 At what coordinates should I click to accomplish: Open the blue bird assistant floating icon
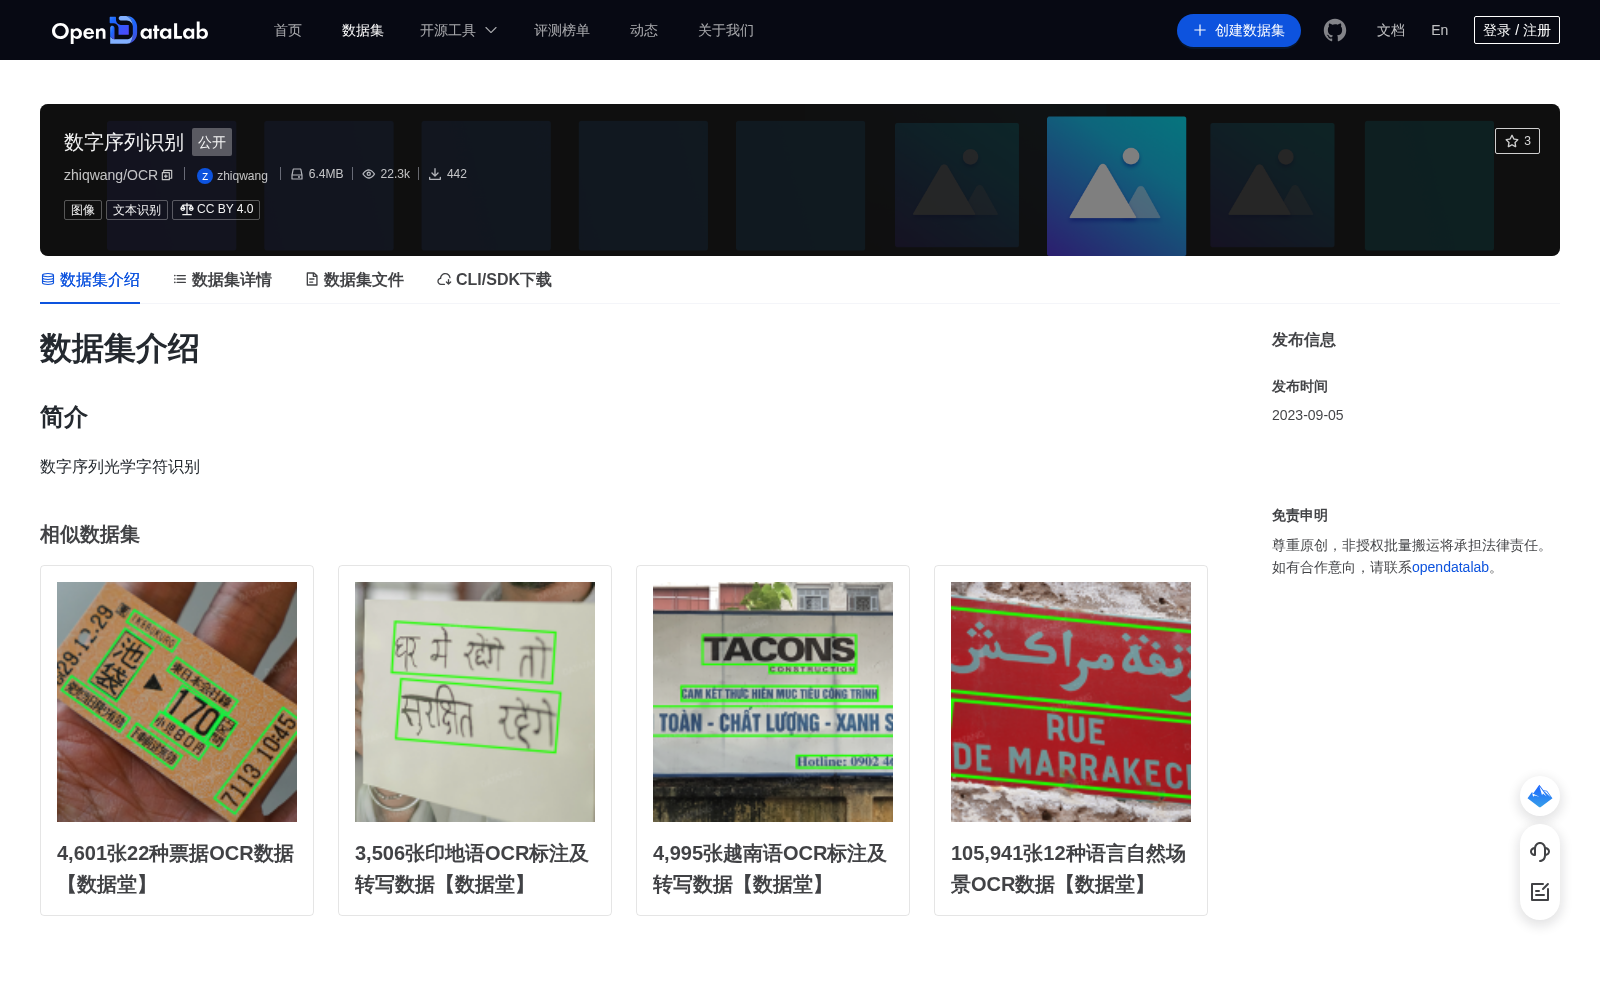pos(1540,796)
